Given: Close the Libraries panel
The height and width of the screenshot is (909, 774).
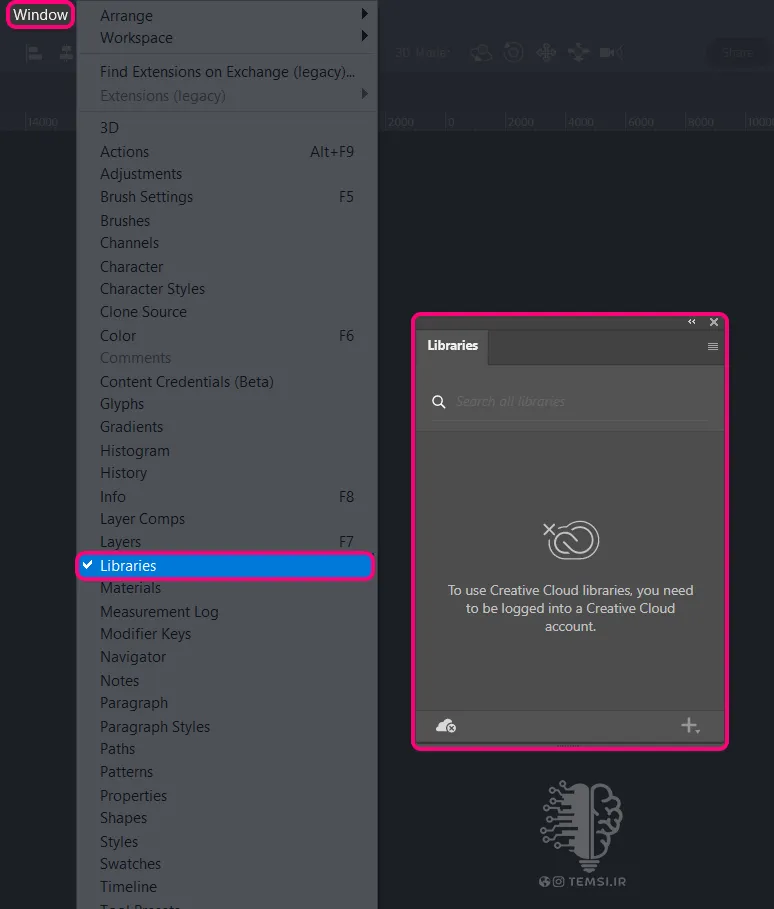Looking at the screenshot, I should click(x=714, y=322).
